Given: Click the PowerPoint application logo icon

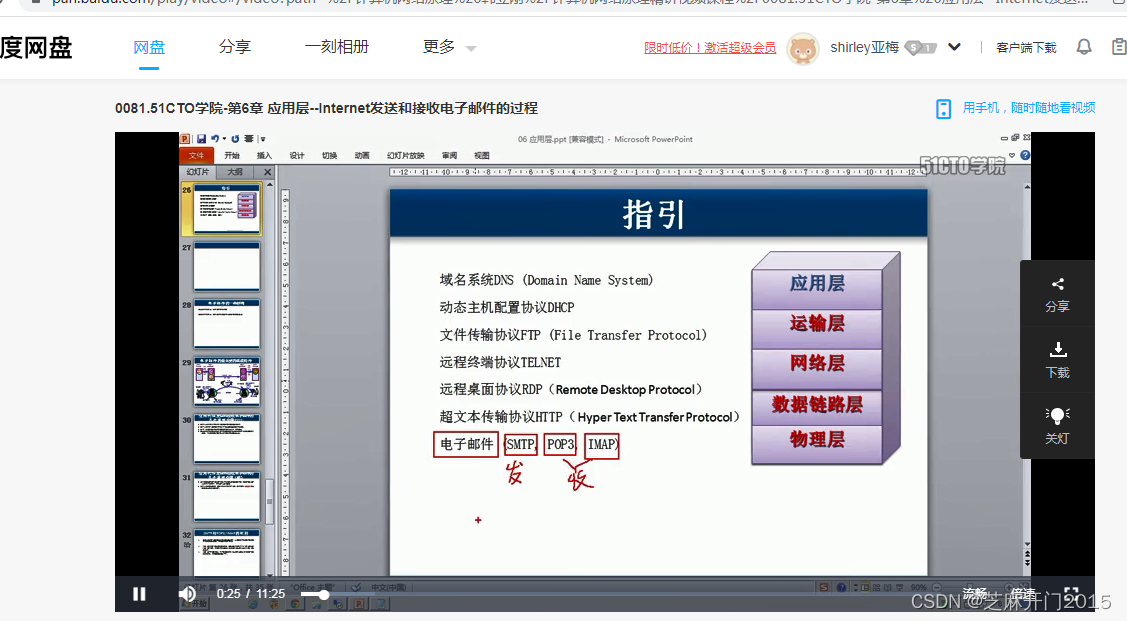Looking at the screenshot, I should [x=185, y=139].
